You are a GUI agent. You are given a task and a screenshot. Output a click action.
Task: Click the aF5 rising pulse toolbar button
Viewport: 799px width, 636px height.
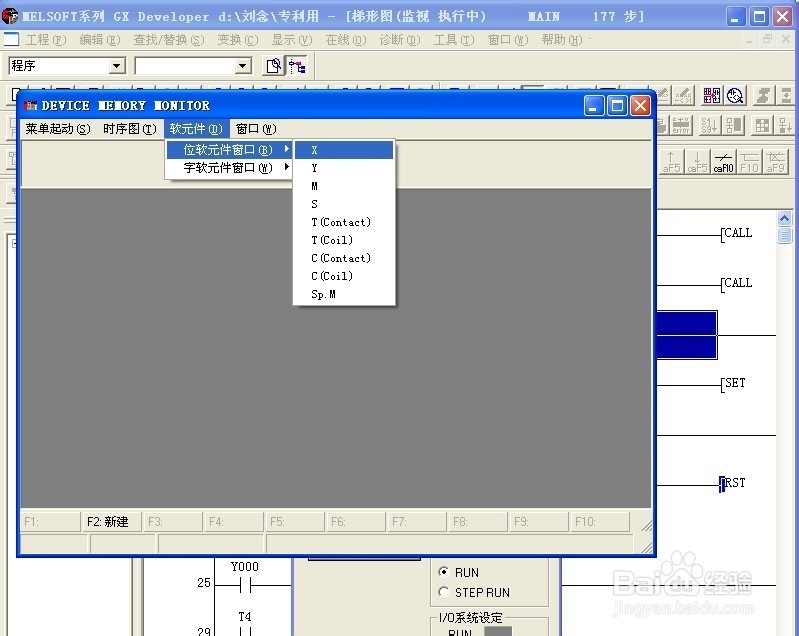point(671,162)
